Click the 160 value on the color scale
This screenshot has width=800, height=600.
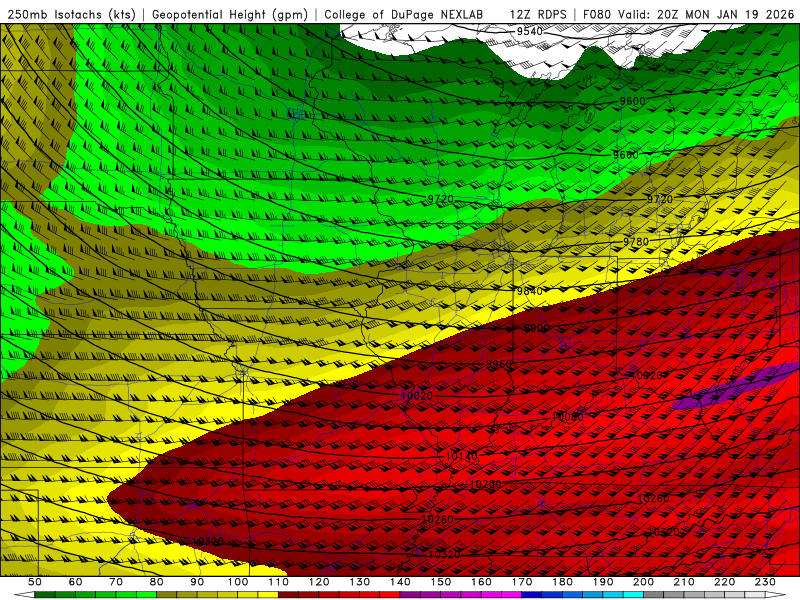coord(481,582)
